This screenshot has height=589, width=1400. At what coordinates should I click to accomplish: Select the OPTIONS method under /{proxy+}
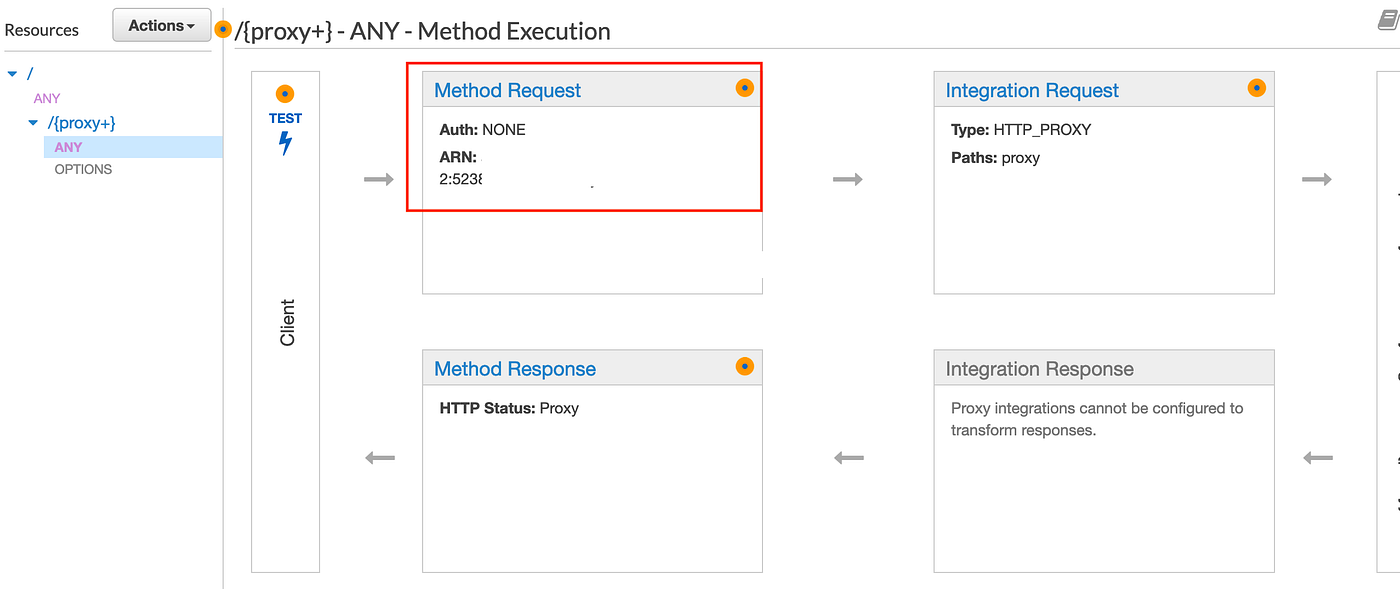[83, 169]
